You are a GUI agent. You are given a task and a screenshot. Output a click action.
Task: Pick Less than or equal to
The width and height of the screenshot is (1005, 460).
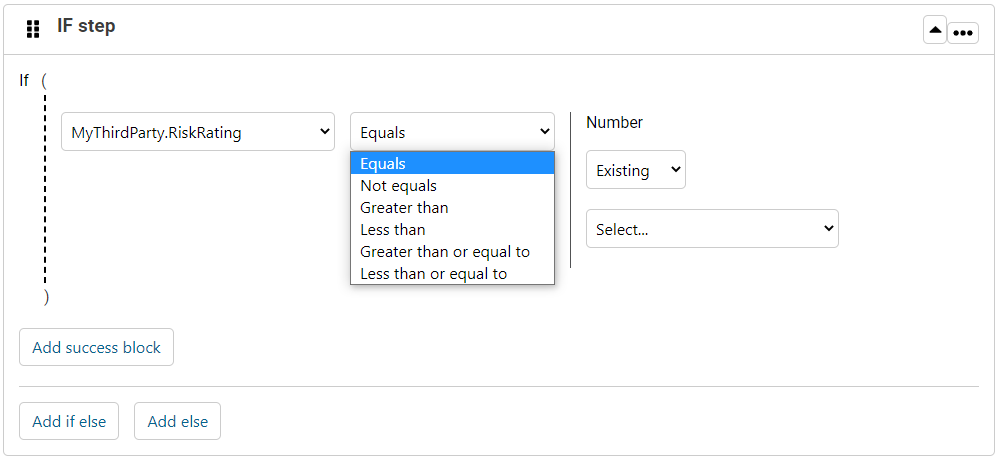pos(453,274)
